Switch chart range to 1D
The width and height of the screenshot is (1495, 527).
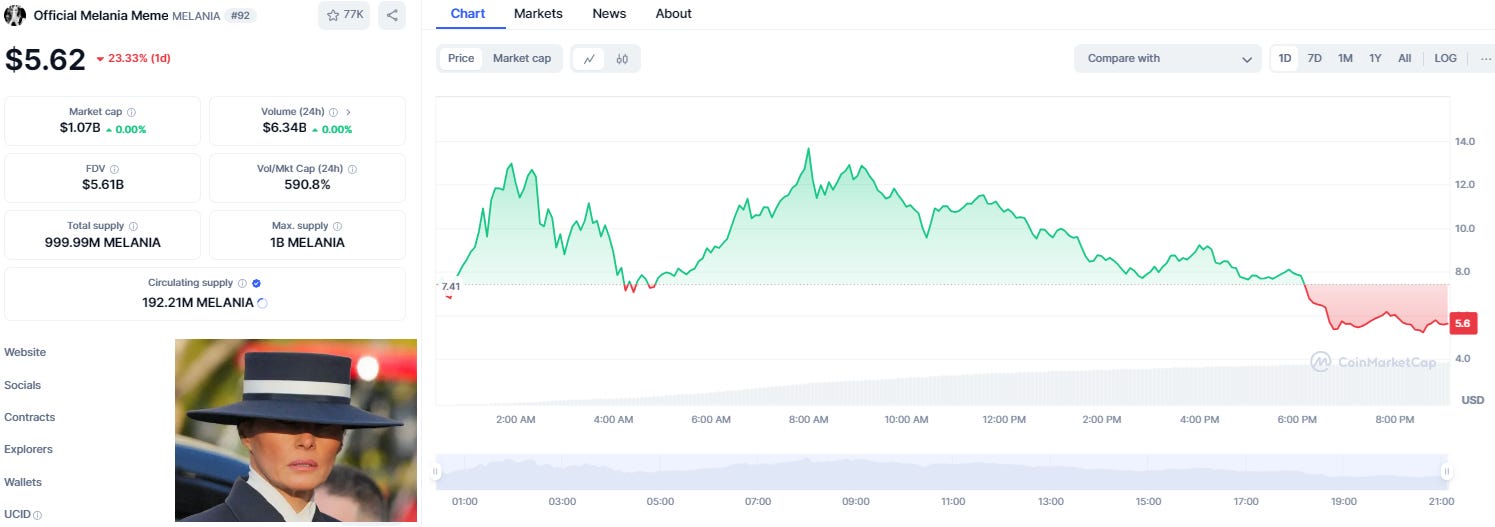coord(1285,58)
